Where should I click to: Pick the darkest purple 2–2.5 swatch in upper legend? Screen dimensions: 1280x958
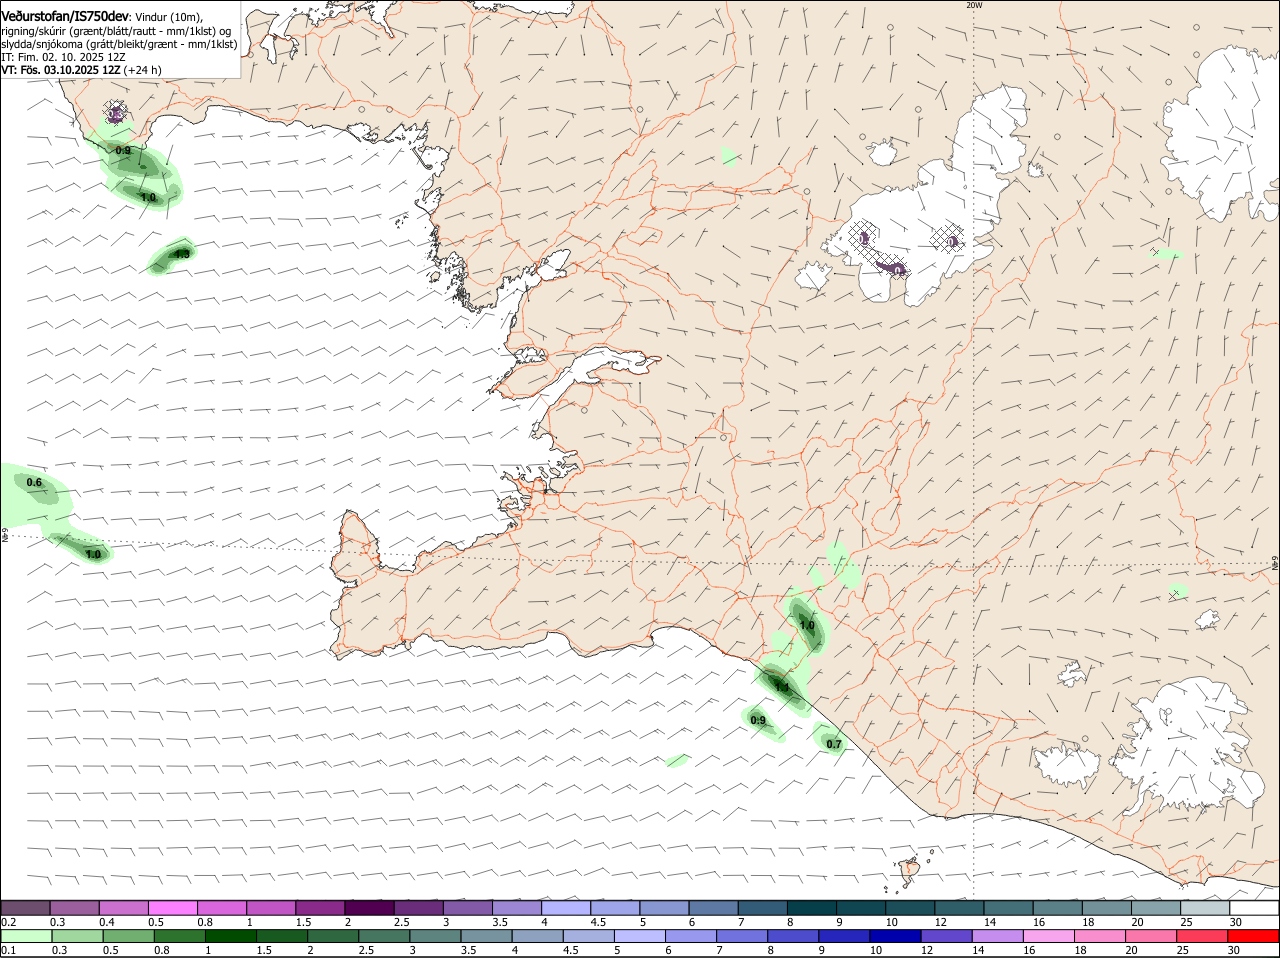click(x=371, y=908)
